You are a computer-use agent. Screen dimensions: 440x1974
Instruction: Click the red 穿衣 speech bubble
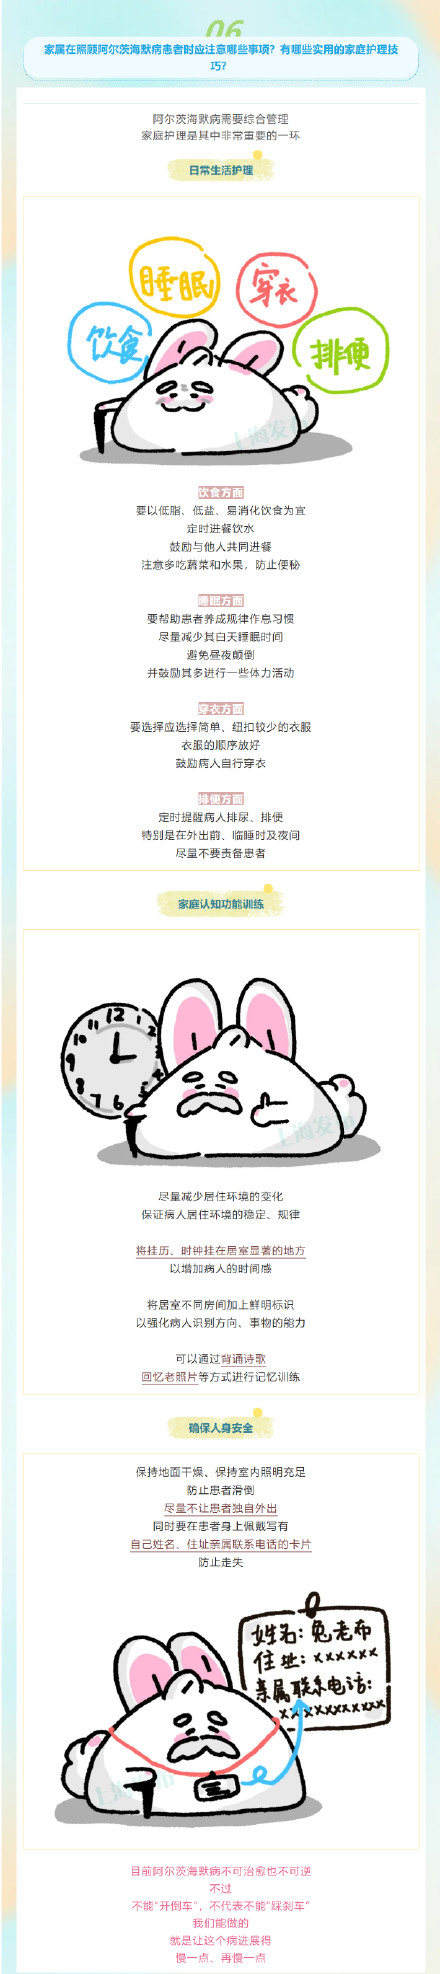pos(276,290)
